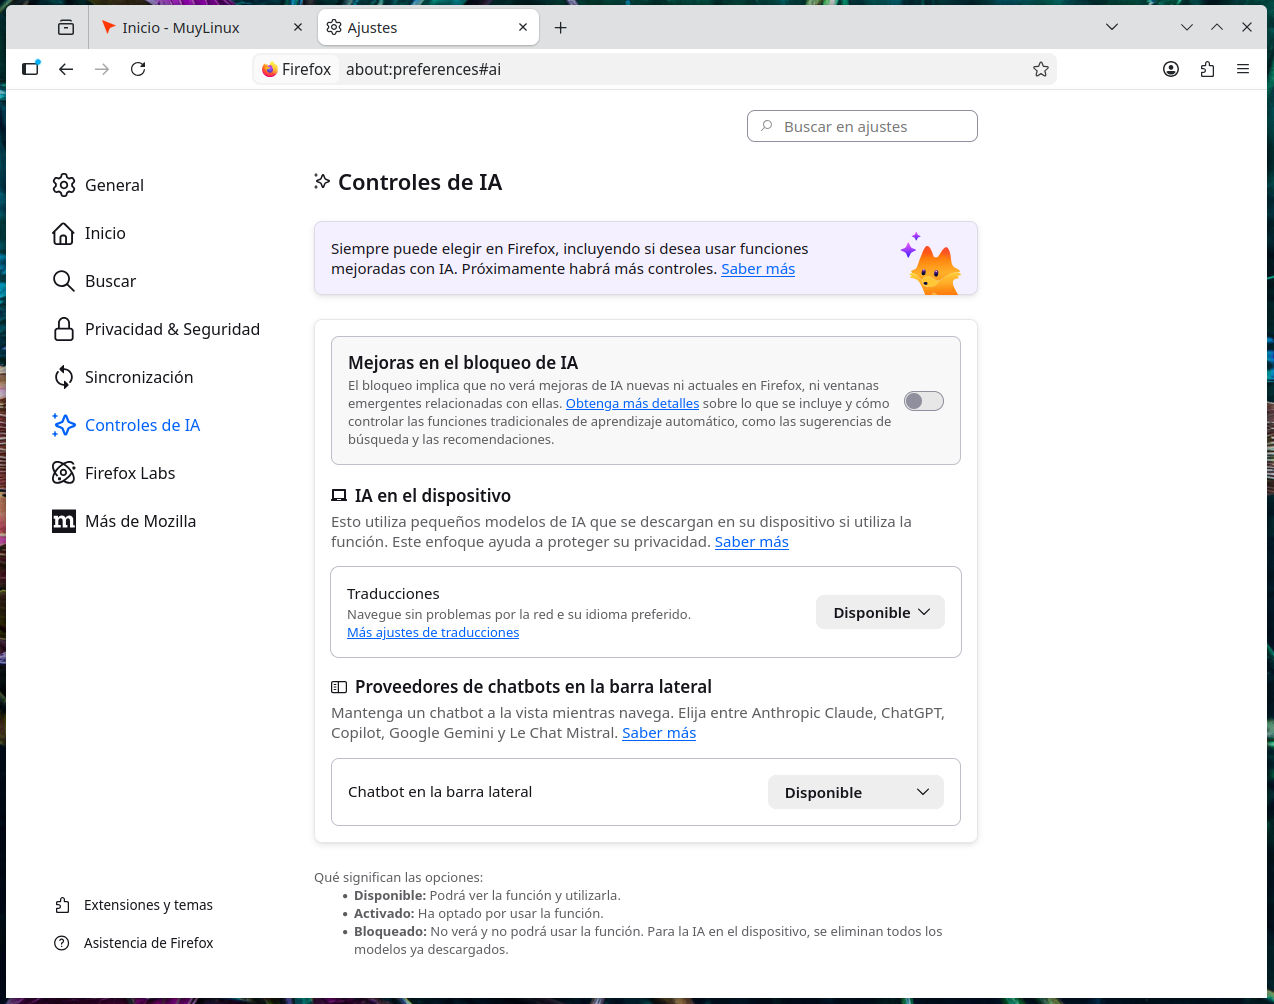Click the Obtenga más detalles link
The width and height of the screenshot is (1274, 1004).
[632, 403]
